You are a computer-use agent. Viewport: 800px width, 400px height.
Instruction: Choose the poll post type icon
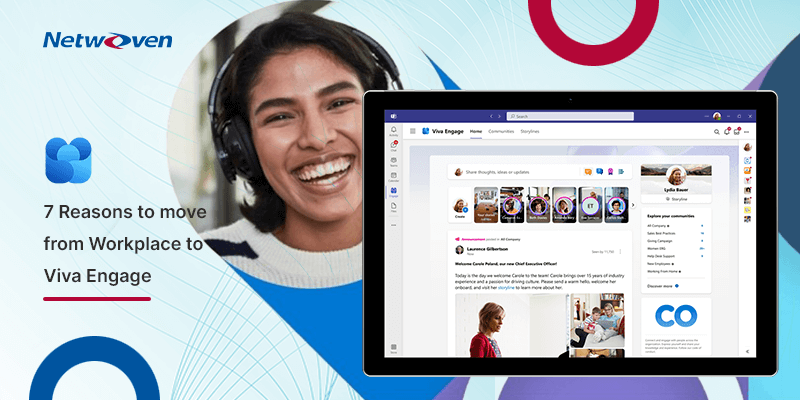click(x=621, y=171)
